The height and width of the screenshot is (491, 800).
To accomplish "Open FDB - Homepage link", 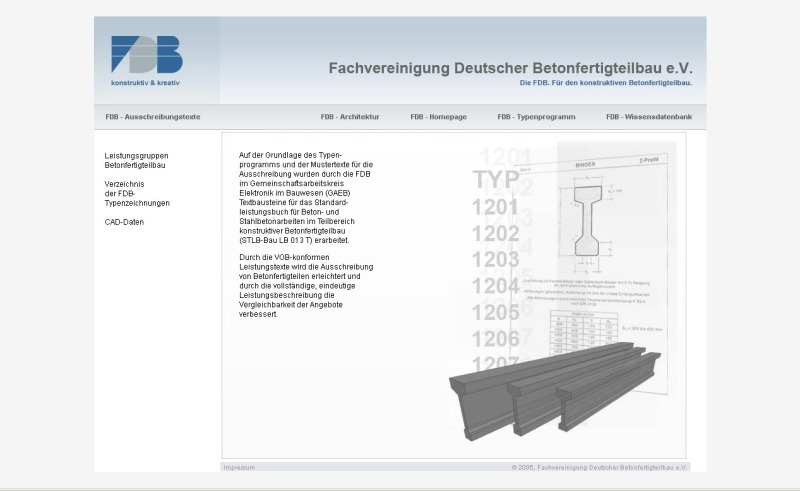I will click(x=439, y=117).
